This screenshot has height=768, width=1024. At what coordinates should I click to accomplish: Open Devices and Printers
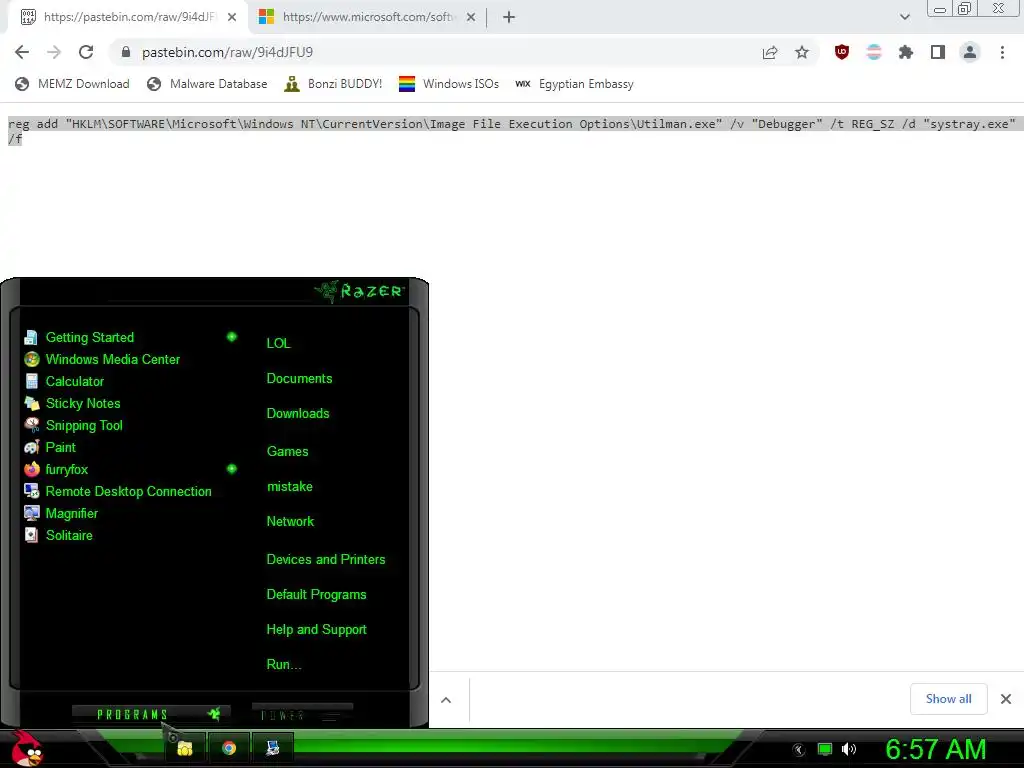[x=326, y=559]
